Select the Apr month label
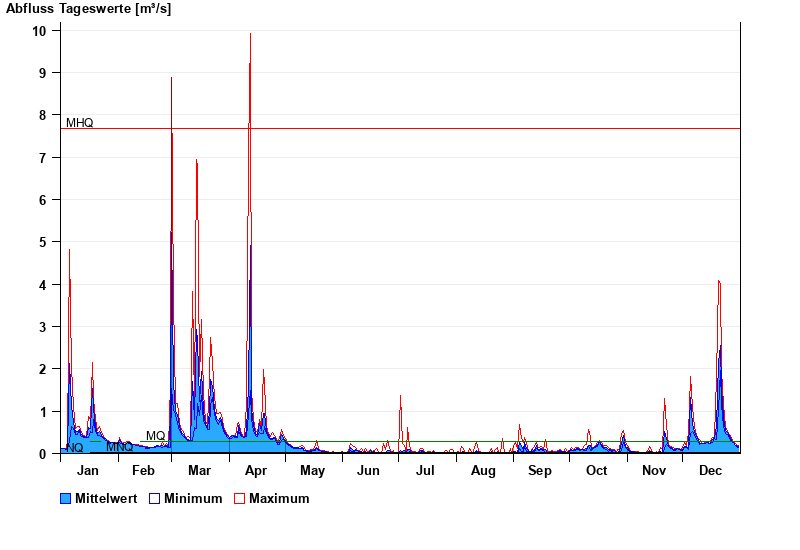 tap(255, 471)
